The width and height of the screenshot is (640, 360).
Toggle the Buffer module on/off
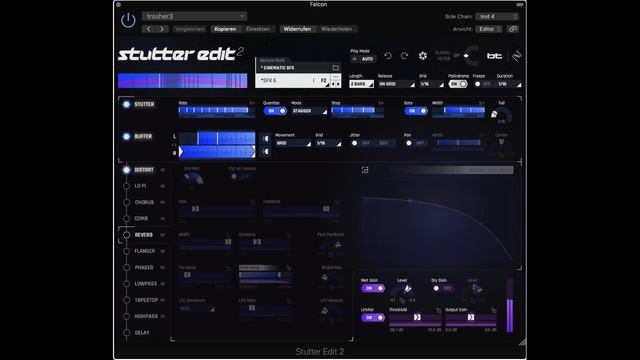(127, 136)
